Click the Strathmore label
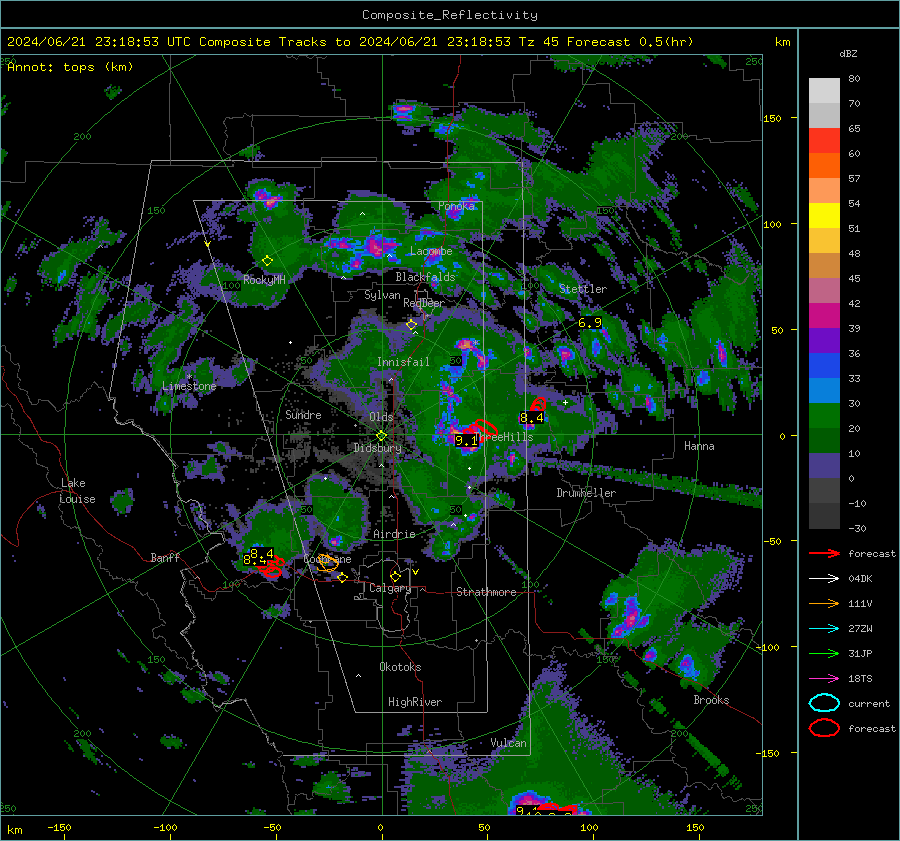 tap(486, 592)
